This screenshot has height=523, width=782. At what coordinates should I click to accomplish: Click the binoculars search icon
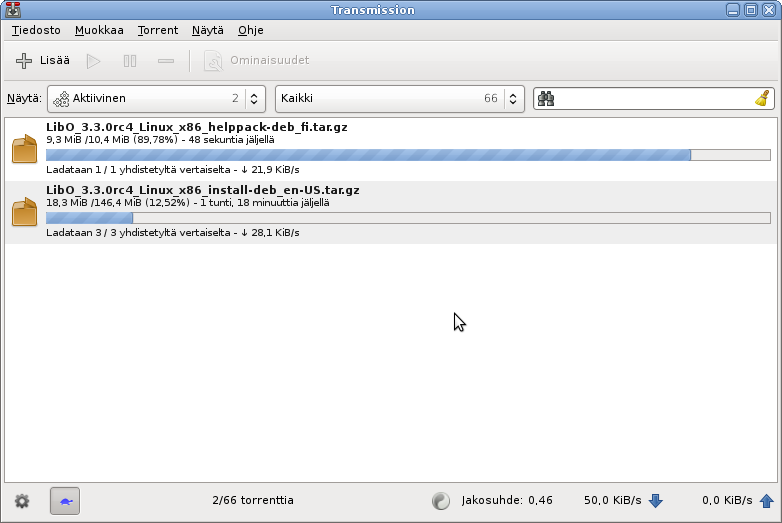pos(546,99)
